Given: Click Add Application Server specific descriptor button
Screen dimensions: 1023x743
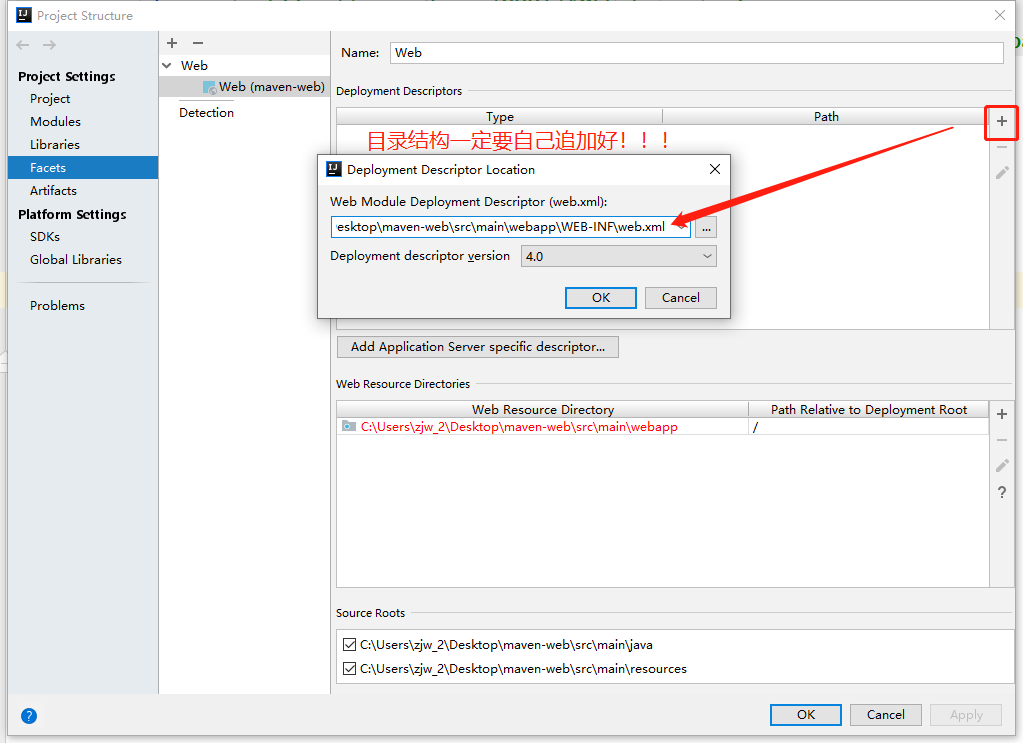Looking at the screenshot, I should (x=477, y=347).
